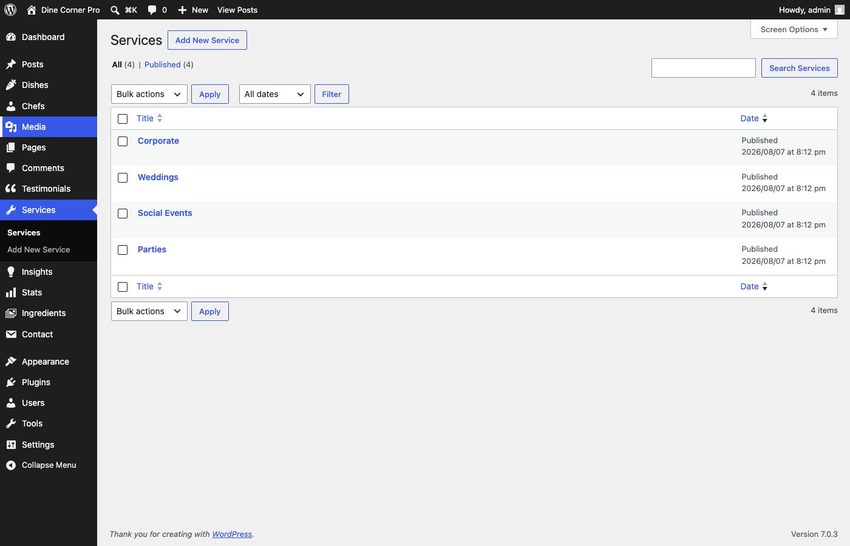Viewport: 850px width, 546px height.
Task: Open the Add New Service submenu item
Action: [38, 249]
